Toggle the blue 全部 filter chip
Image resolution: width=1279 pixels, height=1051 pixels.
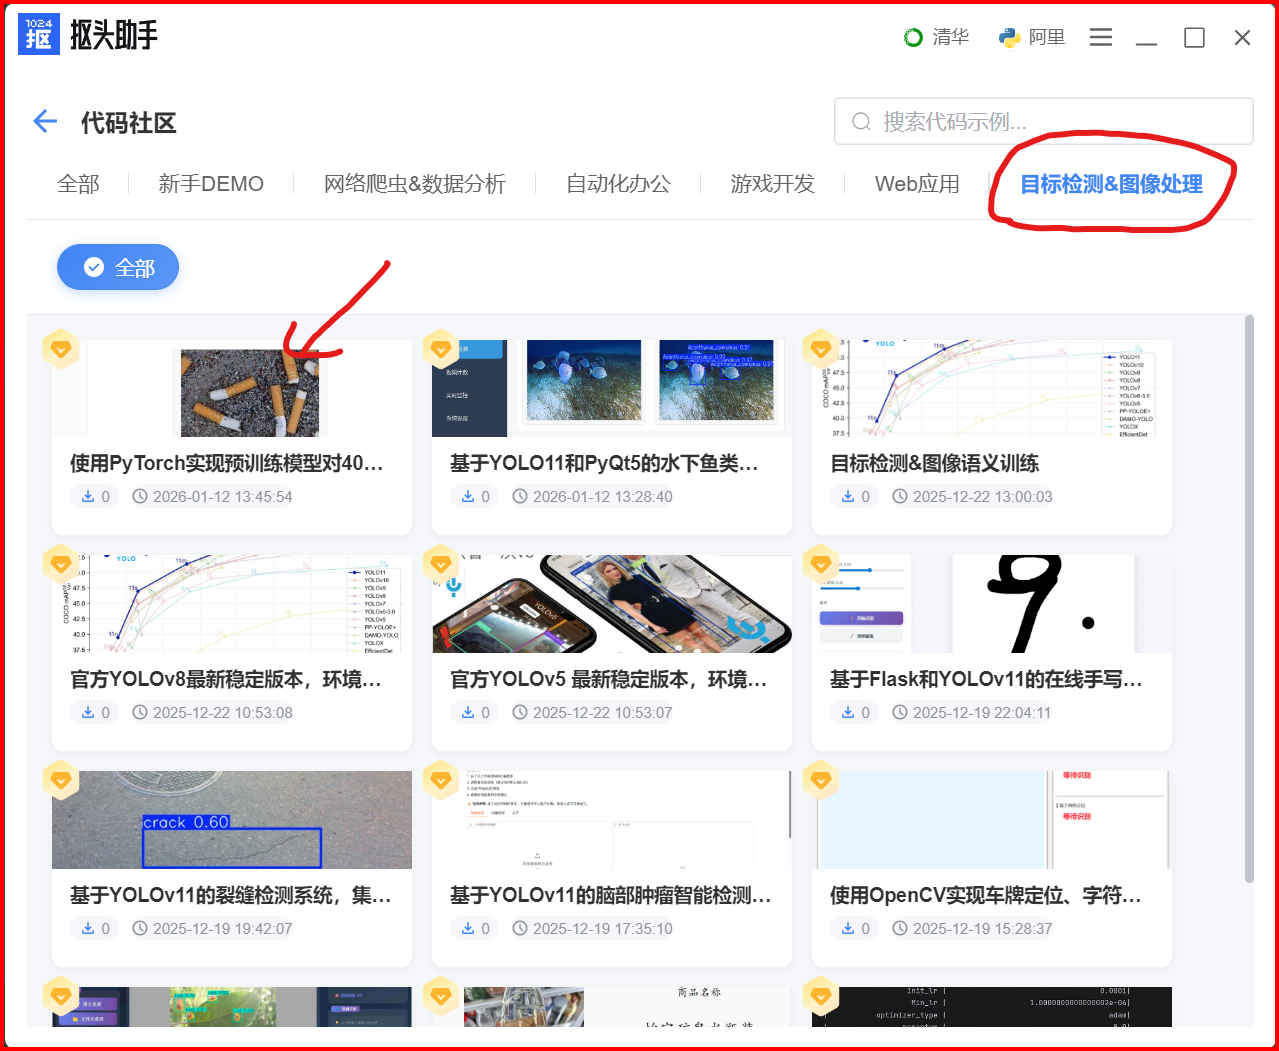(118, 267)
